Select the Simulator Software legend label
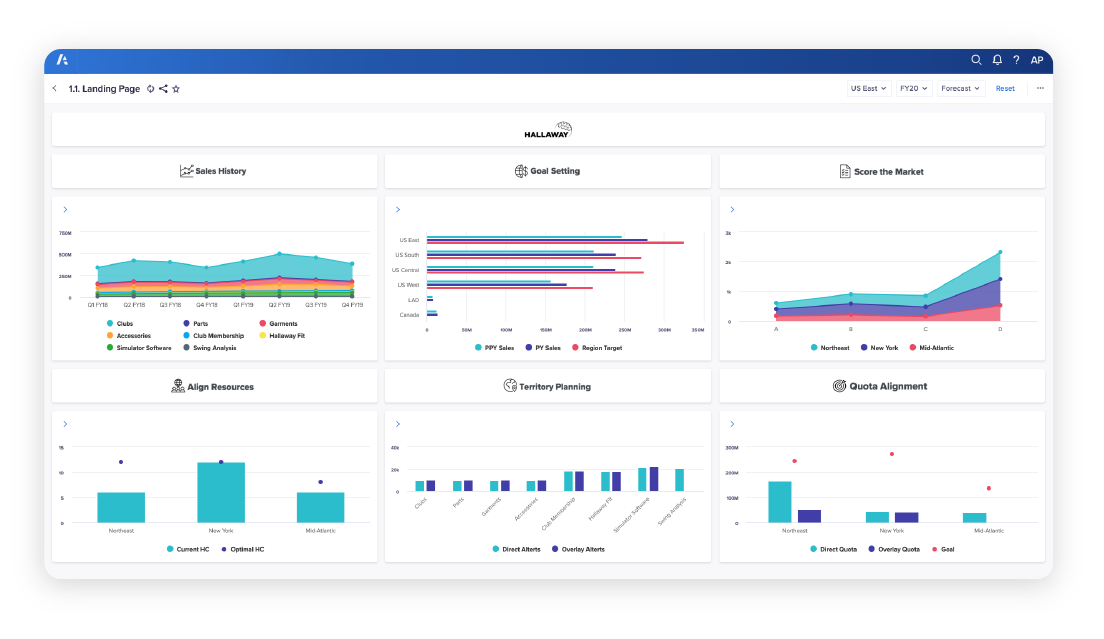1104x639 pixels. point(144,348)
